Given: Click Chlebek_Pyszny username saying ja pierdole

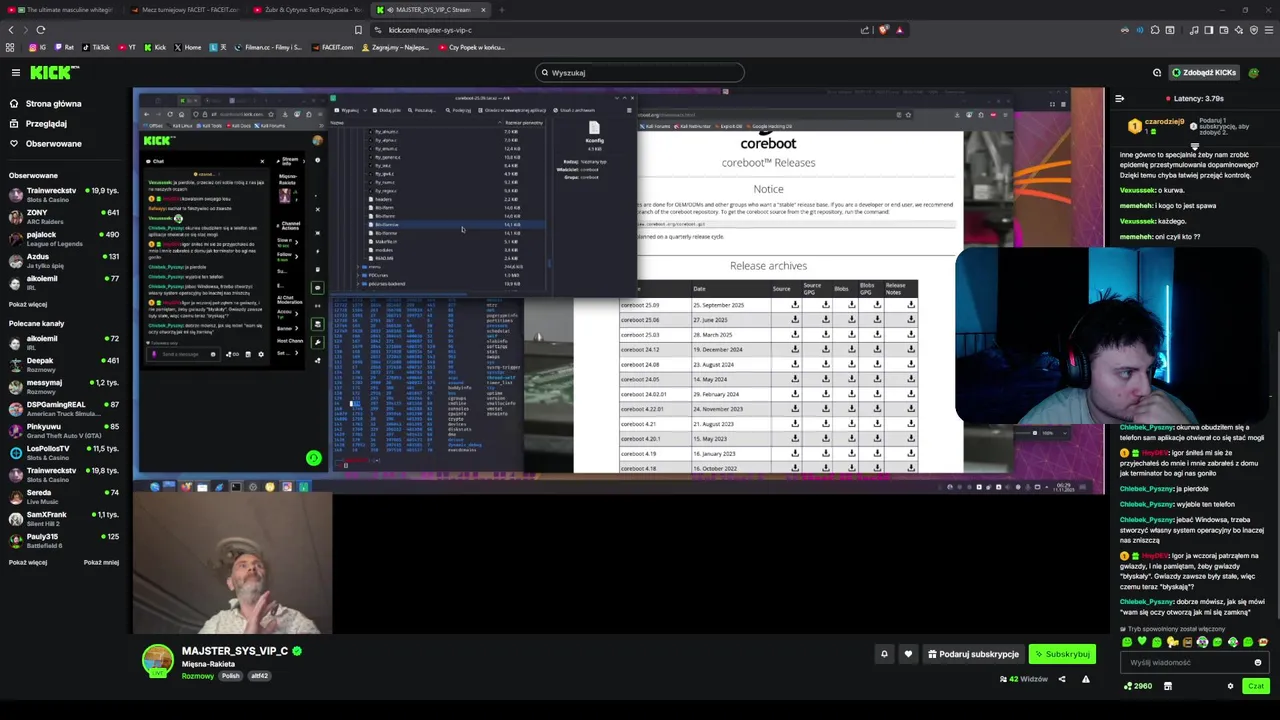Looking at the screenshot, I should pos(1147,489).
